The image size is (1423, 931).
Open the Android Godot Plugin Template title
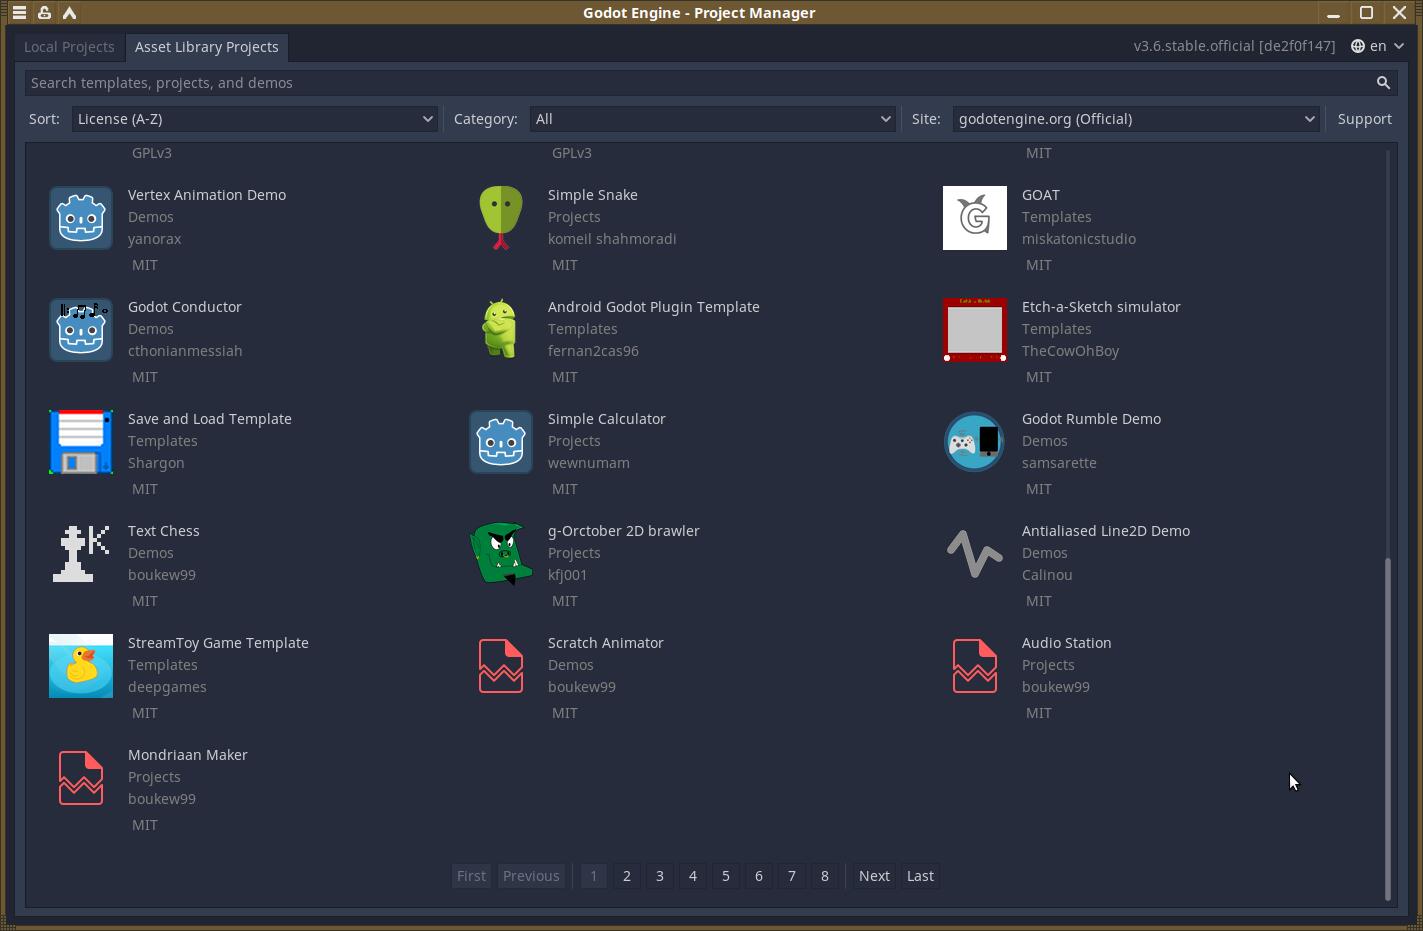(654, 307)
